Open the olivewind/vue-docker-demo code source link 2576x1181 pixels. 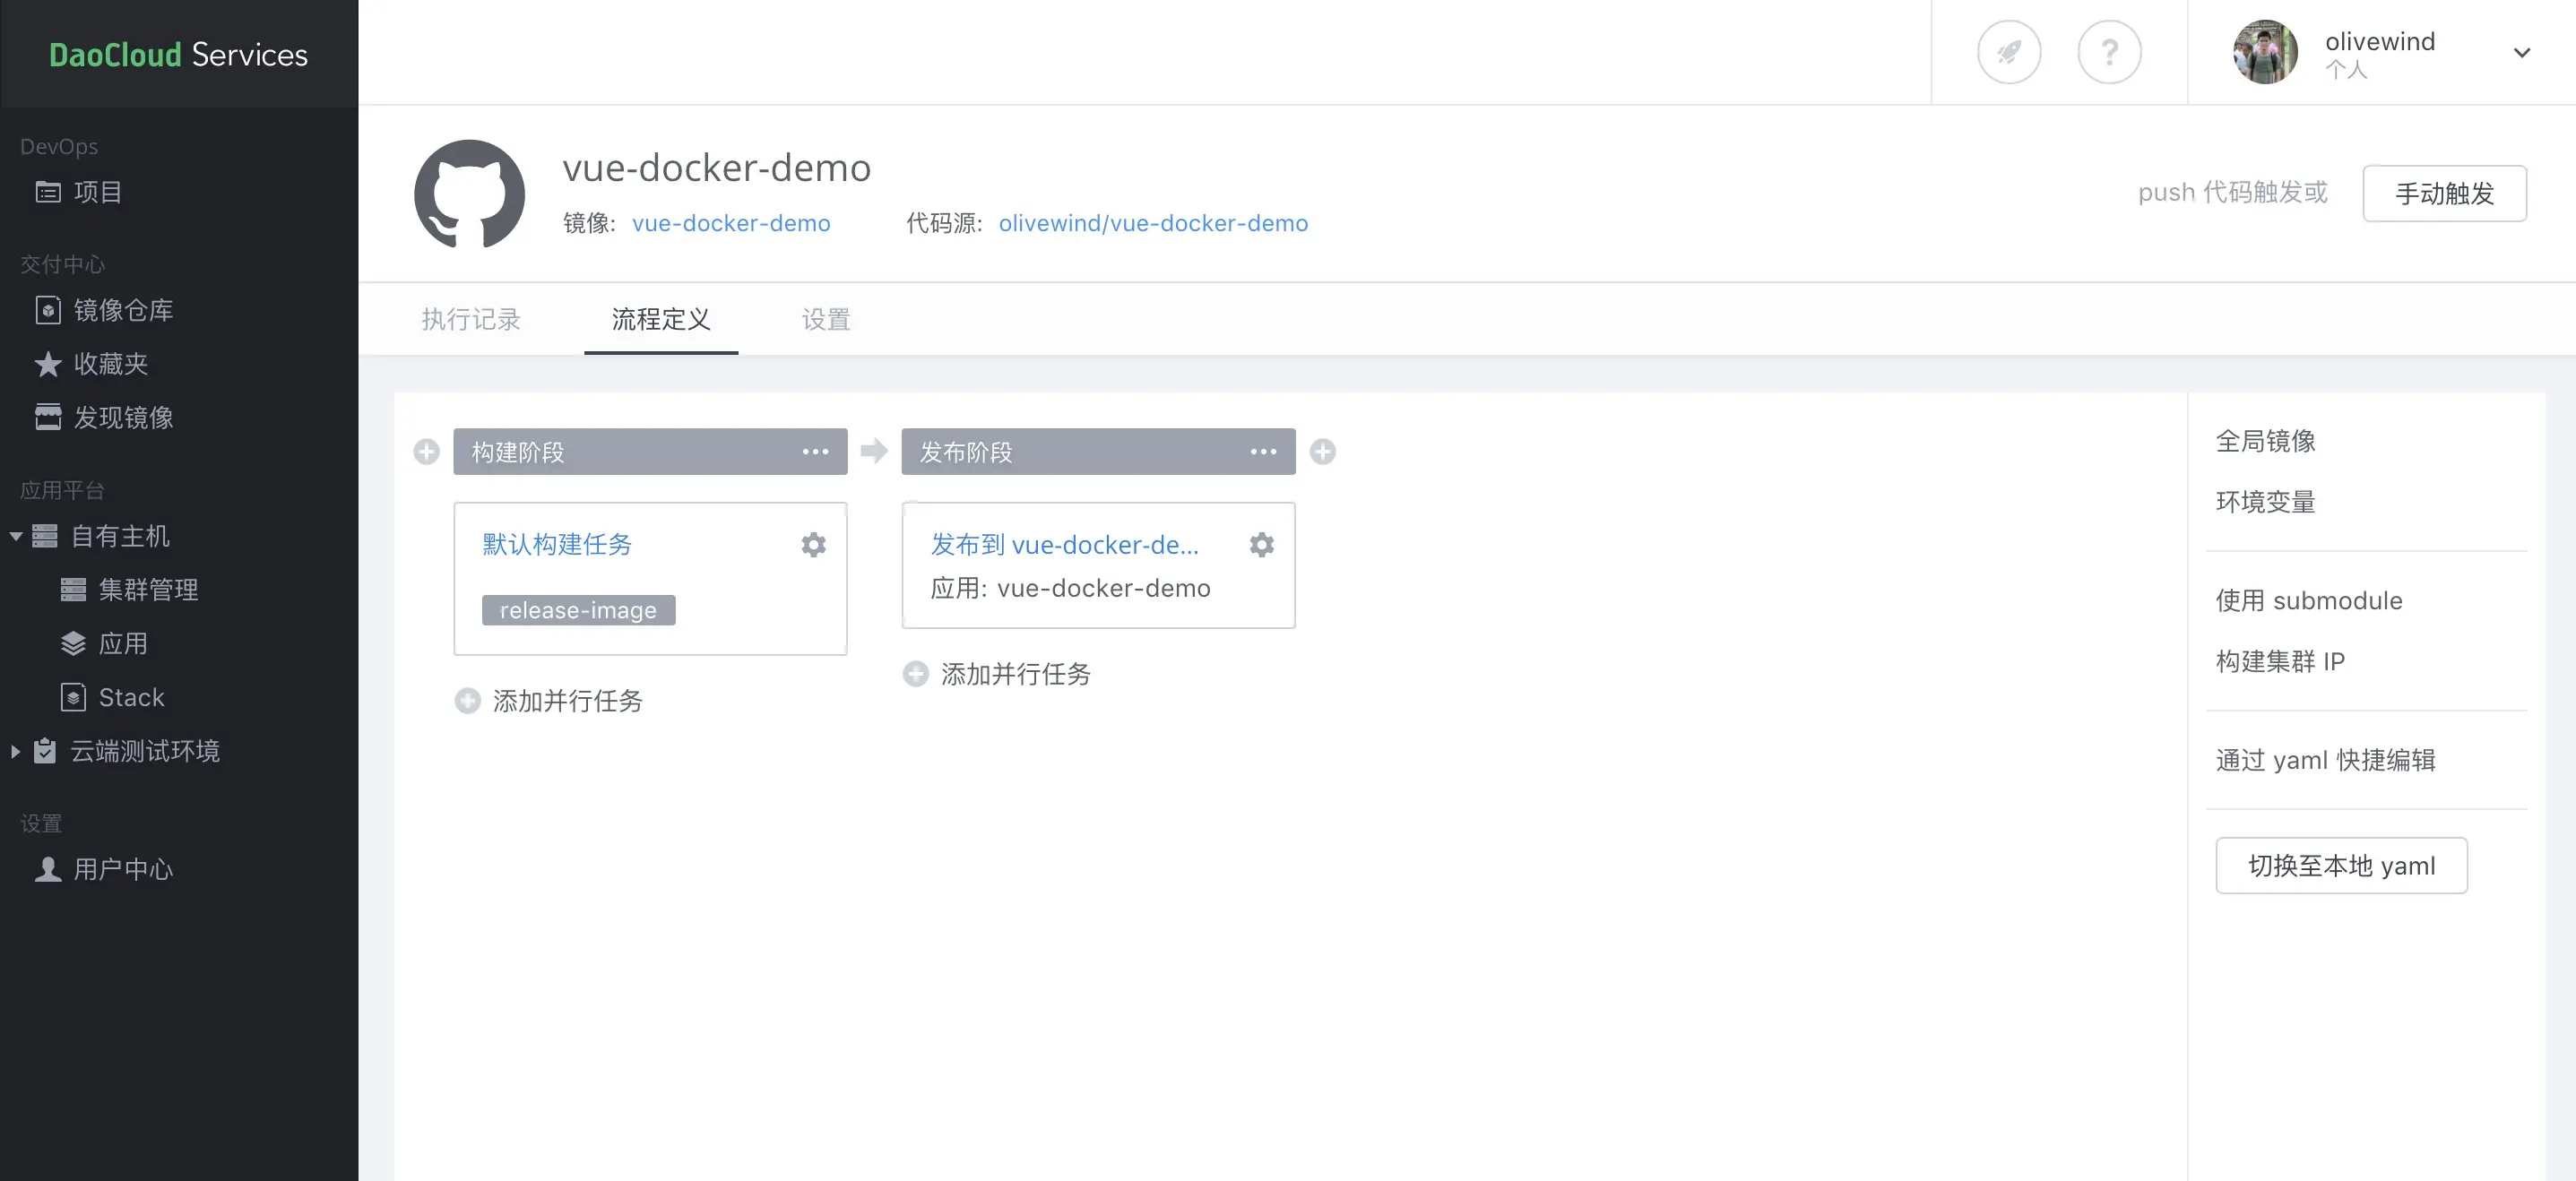click(1153, 223)
